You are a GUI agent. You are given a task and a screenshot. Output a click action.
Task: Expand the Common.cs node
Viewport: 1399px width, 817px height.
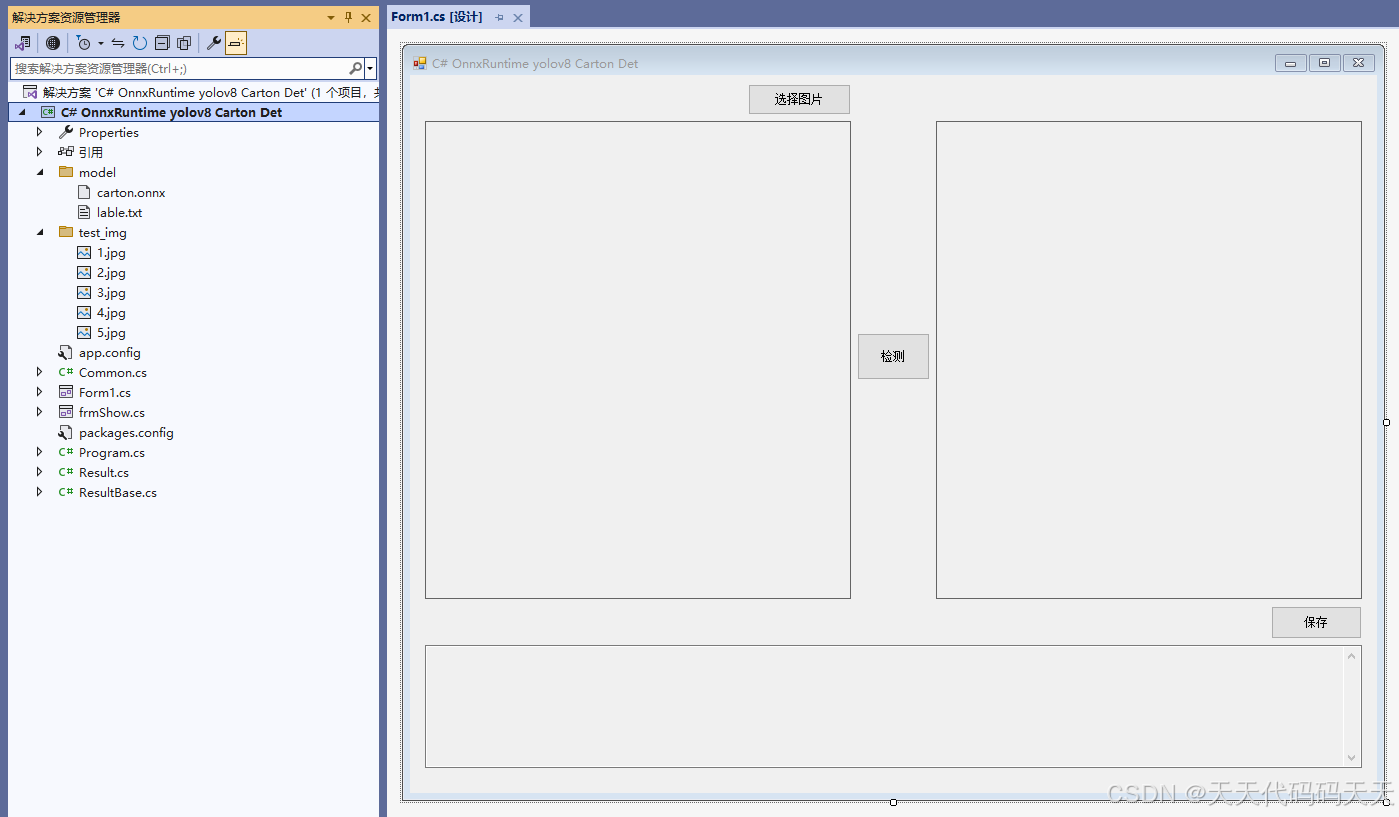pyautogui.click(x=40, y=372)
